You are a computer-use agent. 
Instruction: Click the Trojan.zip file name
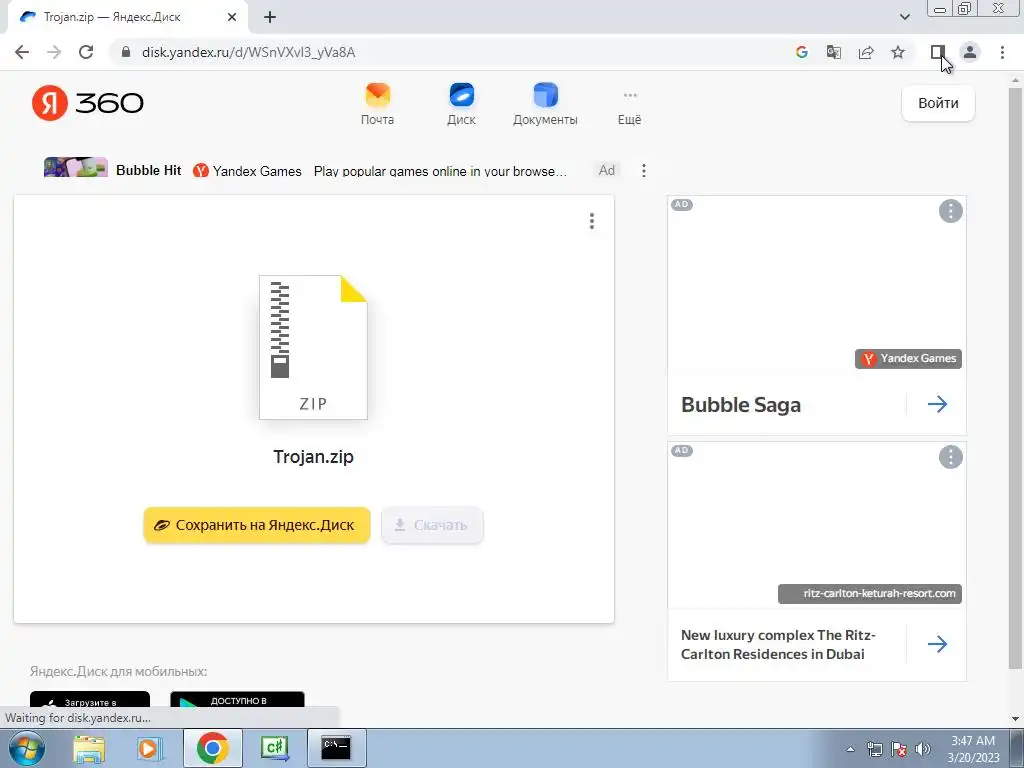tap(313, 456)
